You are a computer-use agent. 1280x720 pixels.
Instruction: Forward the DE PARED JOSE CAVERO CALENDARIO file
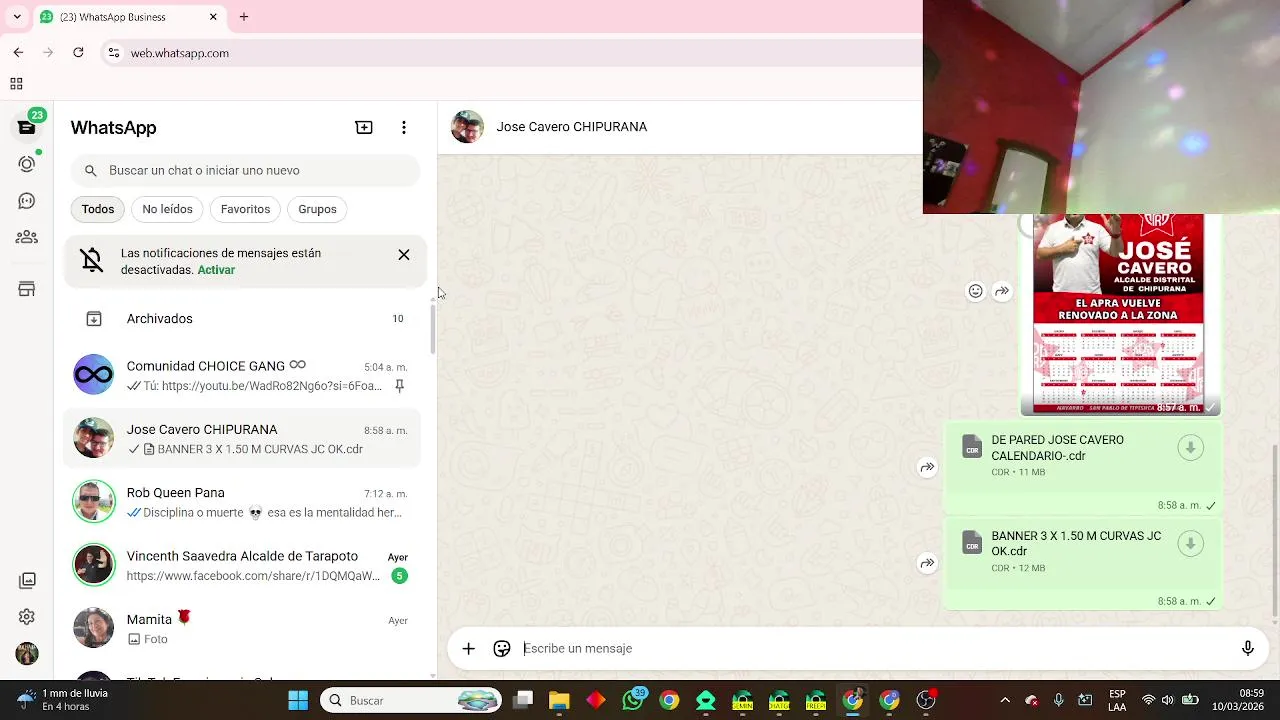tap(928, 467)
